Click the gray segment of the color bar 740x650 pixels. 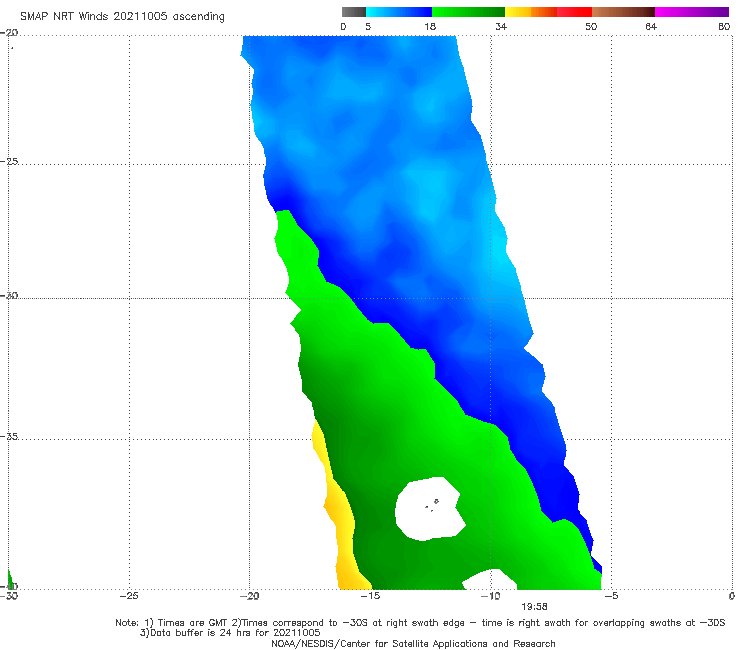tap(354, 12)
